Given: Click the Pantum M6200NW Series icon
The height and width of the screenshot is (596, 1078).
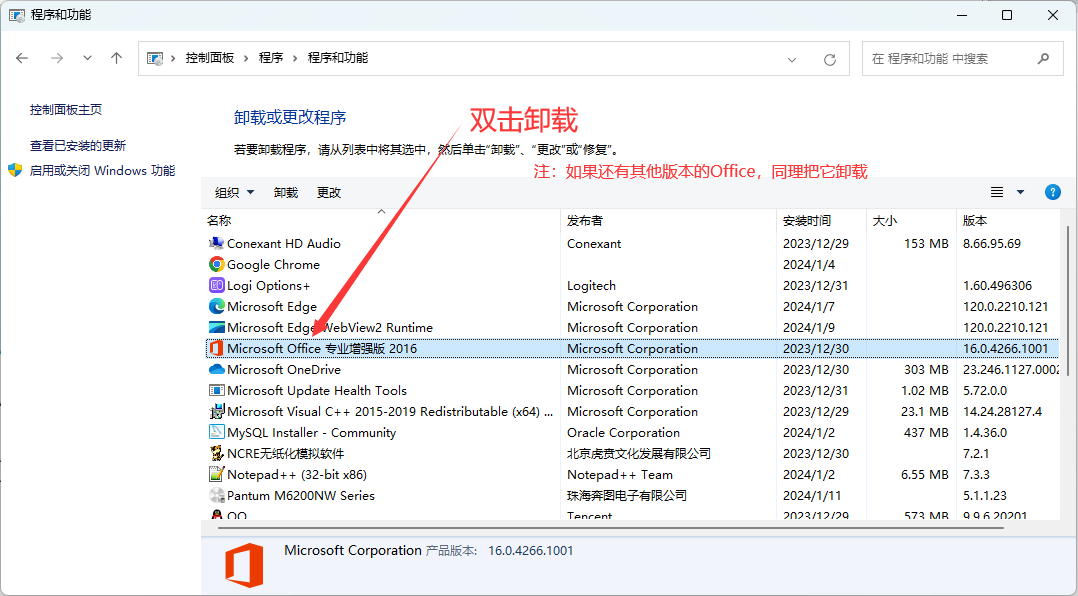Looking at the screenshot, I should tap(217, 496).
